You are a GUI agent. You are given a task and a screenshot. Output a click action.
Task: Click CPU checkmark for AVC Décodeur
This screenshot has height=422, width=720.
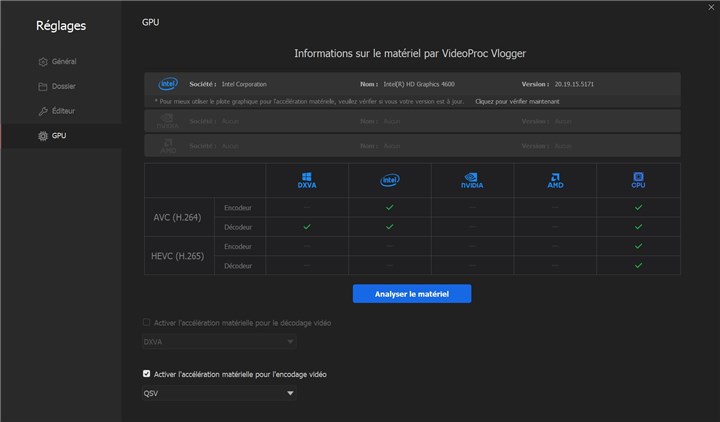[638, 227]
